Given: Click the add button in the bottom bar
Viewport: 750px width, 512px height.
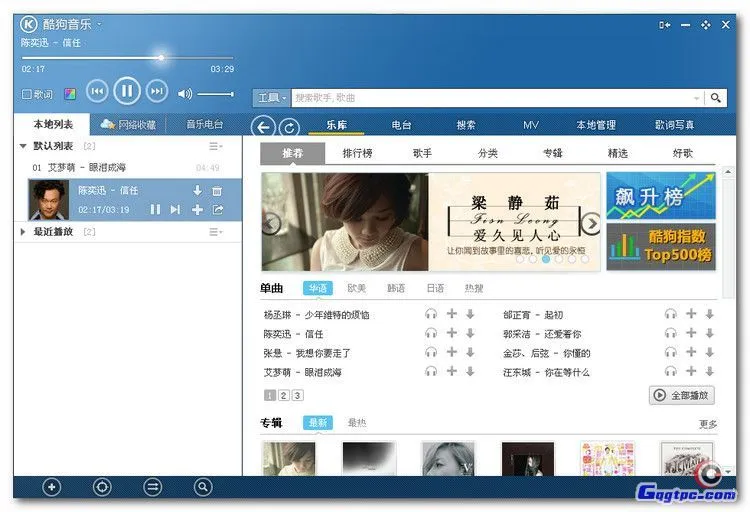Looking at the screenshot, I should click(51, 487).
